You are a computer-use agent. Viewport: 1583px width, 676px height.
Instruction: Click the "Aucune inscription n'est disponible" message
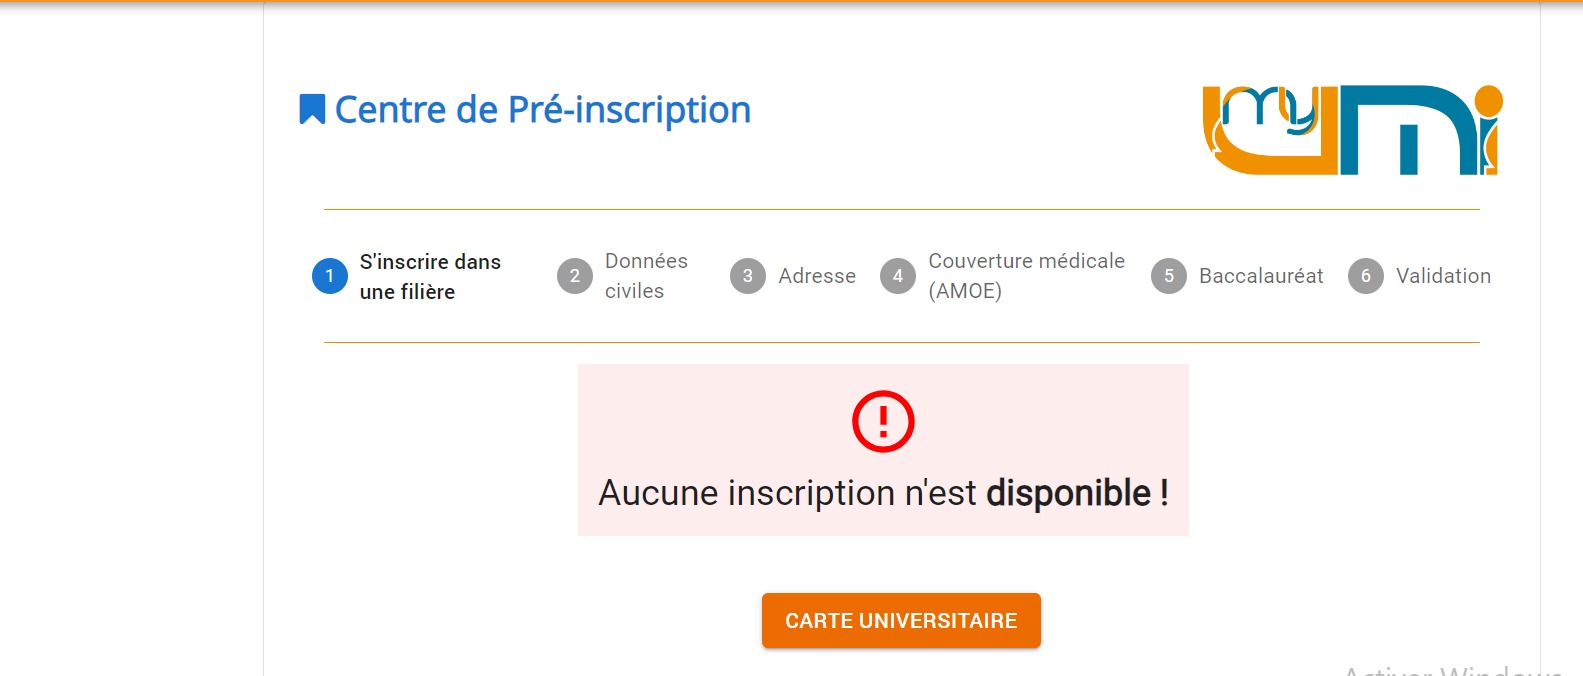[x=882, y=493]
